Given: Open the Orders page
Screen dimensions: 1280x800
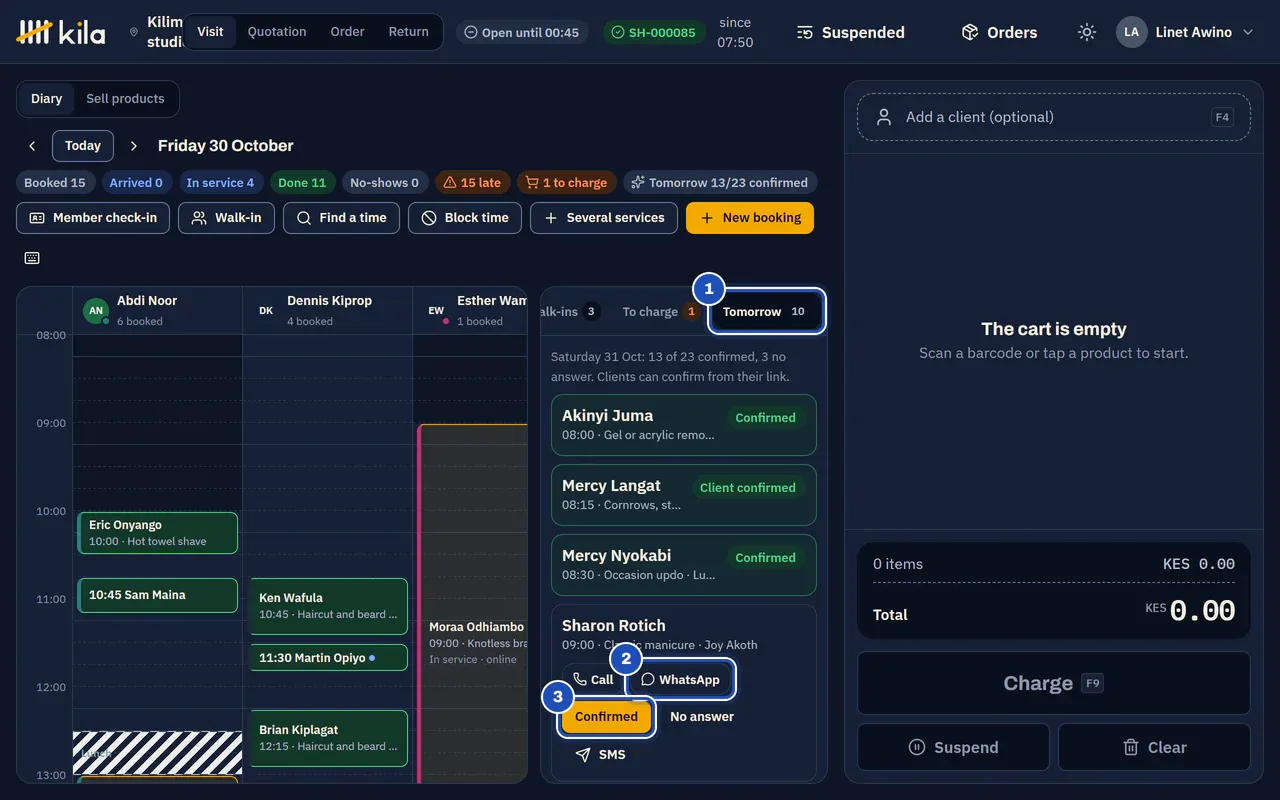Looking at the screenshot, I should [x=999, y=32].
